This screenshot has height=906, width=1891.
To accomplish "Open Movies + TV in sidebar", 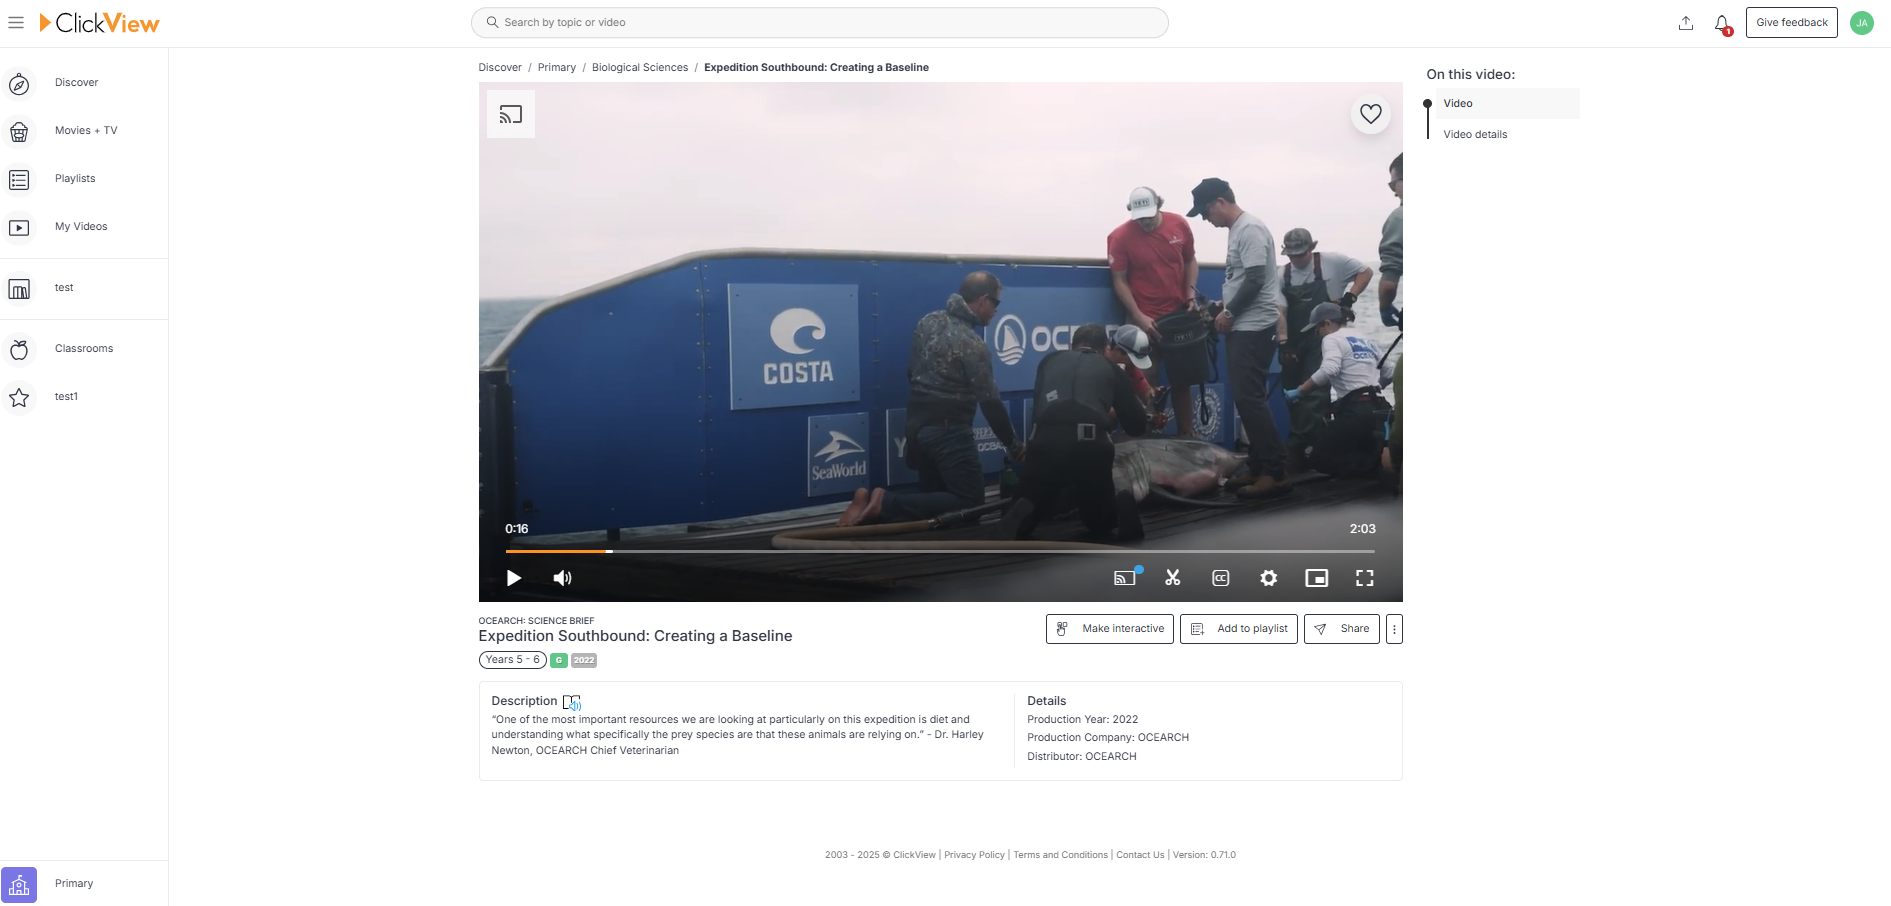I will [x=86, y=131].
